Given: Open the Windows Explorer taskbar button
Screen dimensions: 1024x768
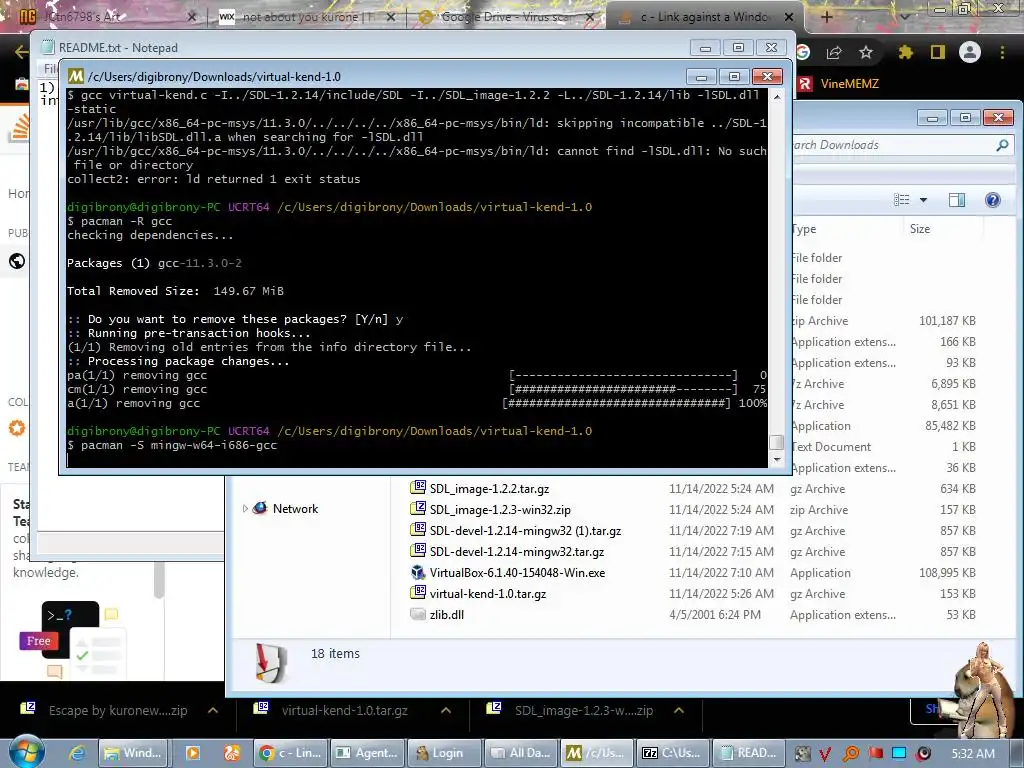Looking at the screenshot, I should pos(133,753).
